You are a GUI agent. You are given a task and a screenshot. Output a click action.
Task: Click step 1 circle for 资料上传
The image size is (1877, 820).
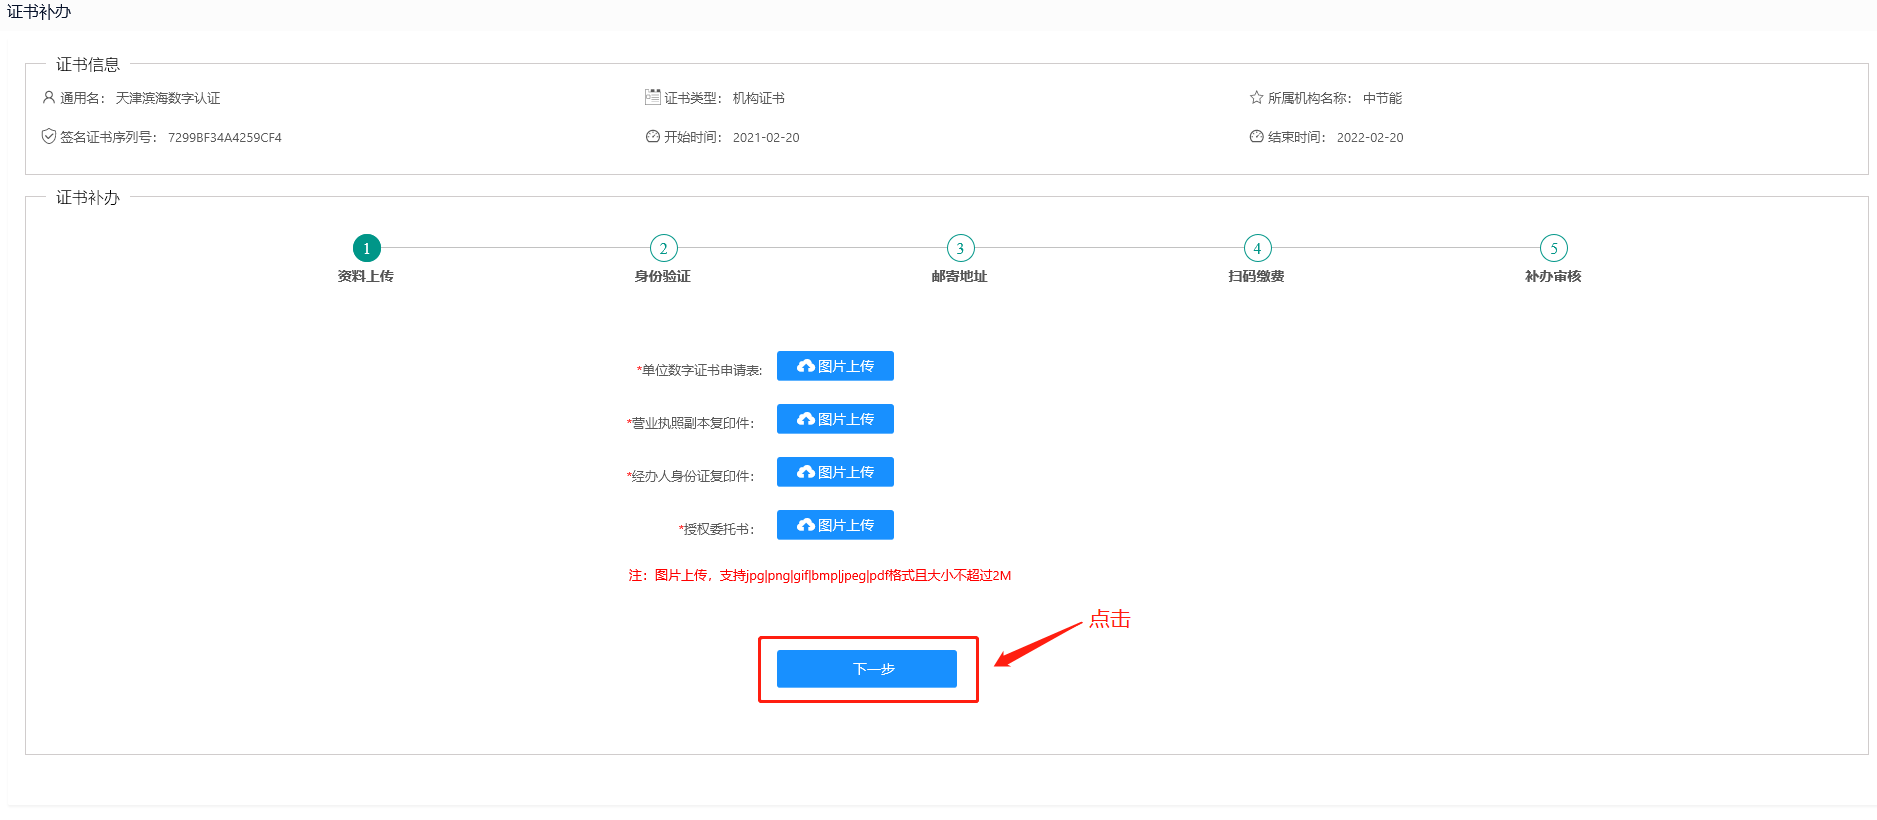366,248
